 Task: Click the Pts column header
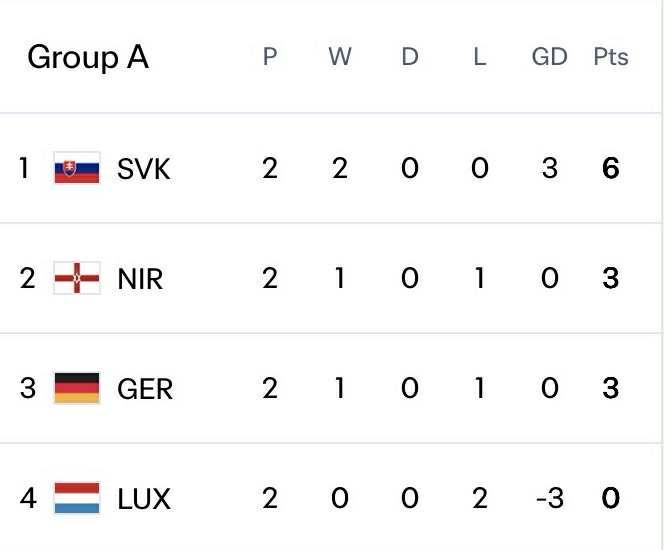click(x=610, y=57)
